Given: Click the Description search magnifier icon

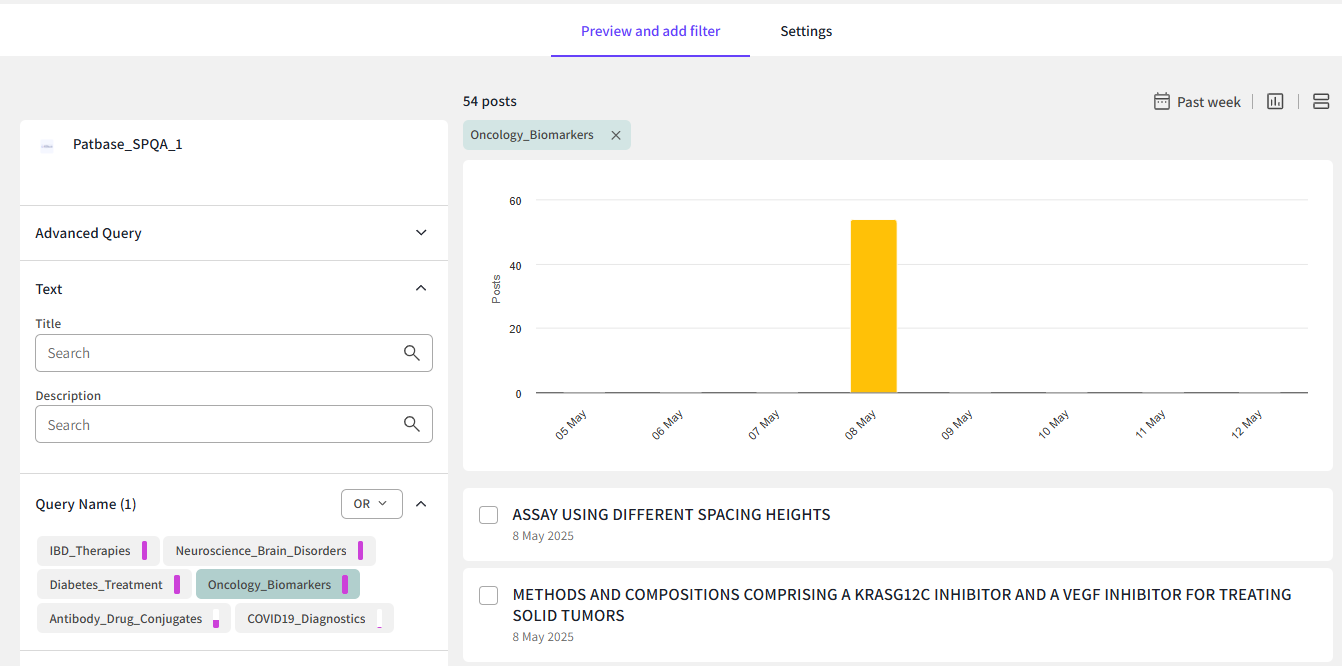Looking at the screenshot, I should (x=412, y=424).
